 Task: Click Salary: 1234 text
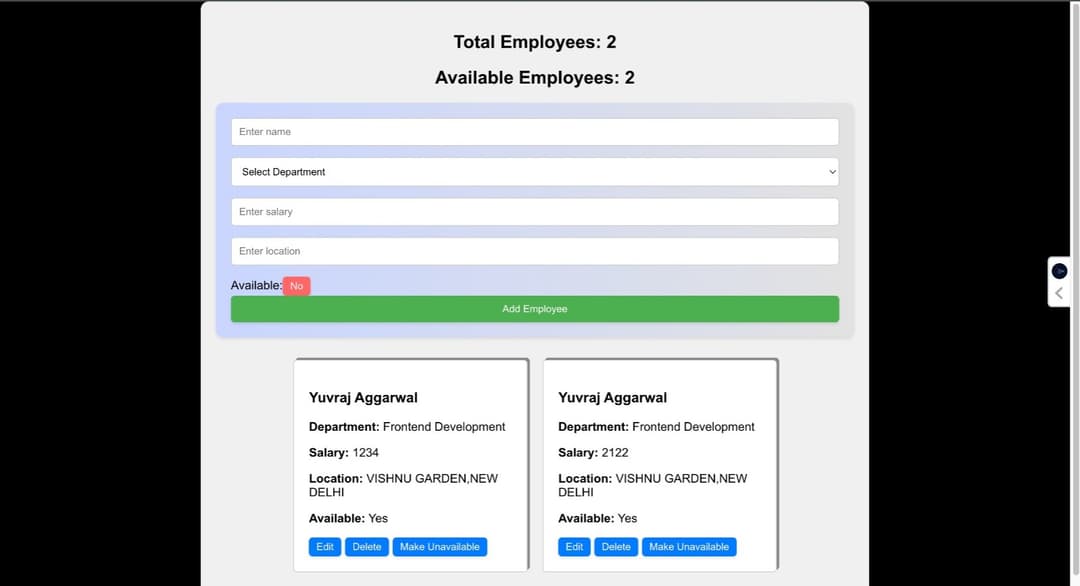[344, 452]
